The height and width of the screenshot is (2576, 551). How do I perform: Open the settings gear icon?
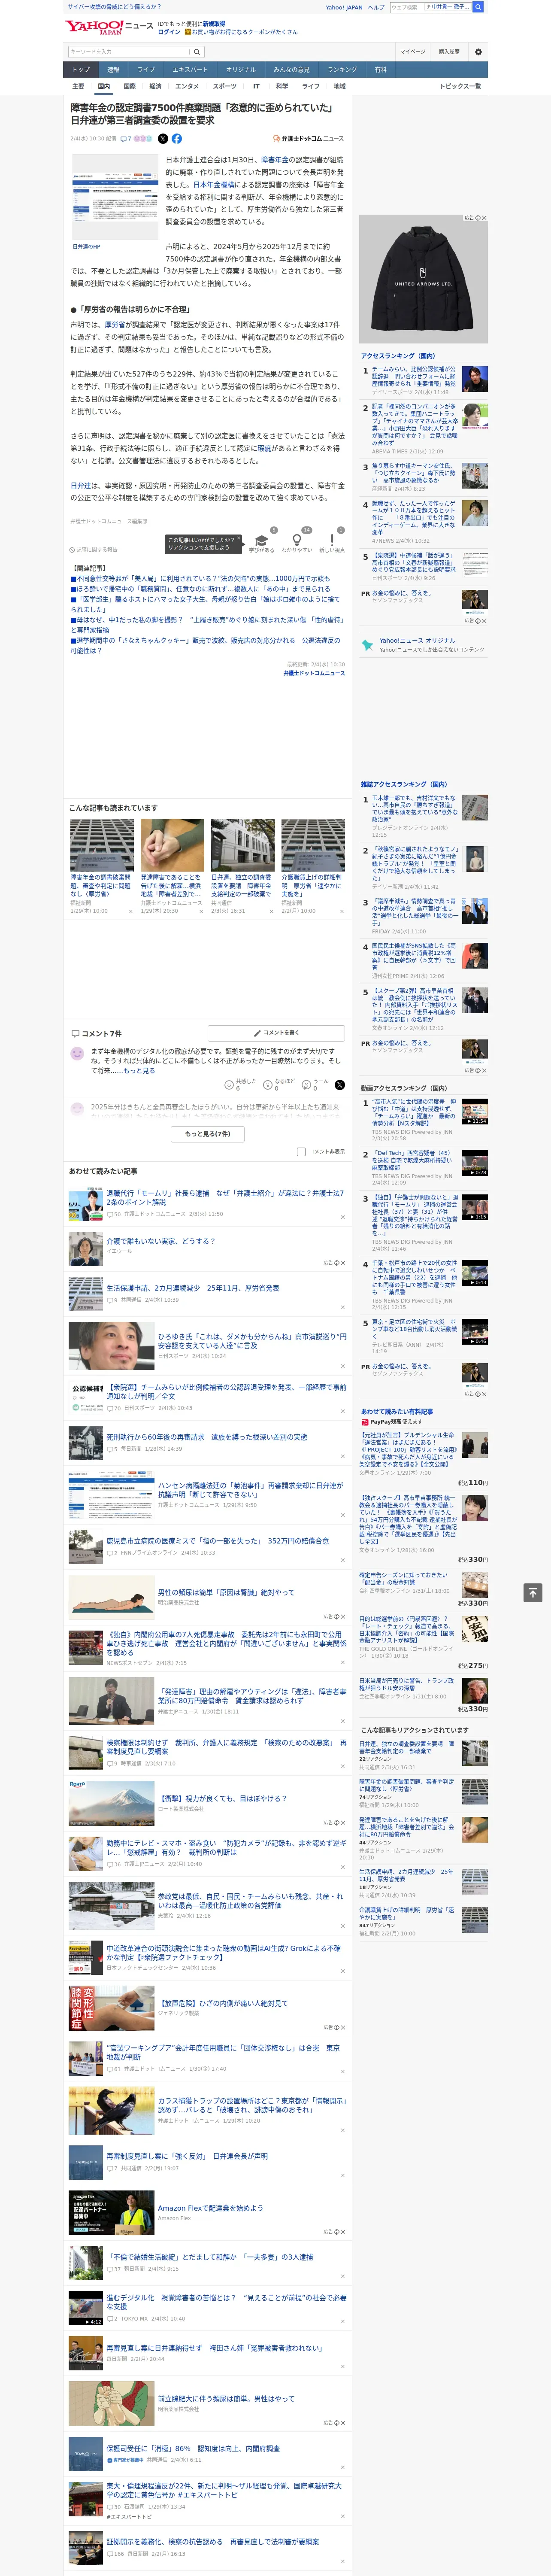click(x=478, y=52)
